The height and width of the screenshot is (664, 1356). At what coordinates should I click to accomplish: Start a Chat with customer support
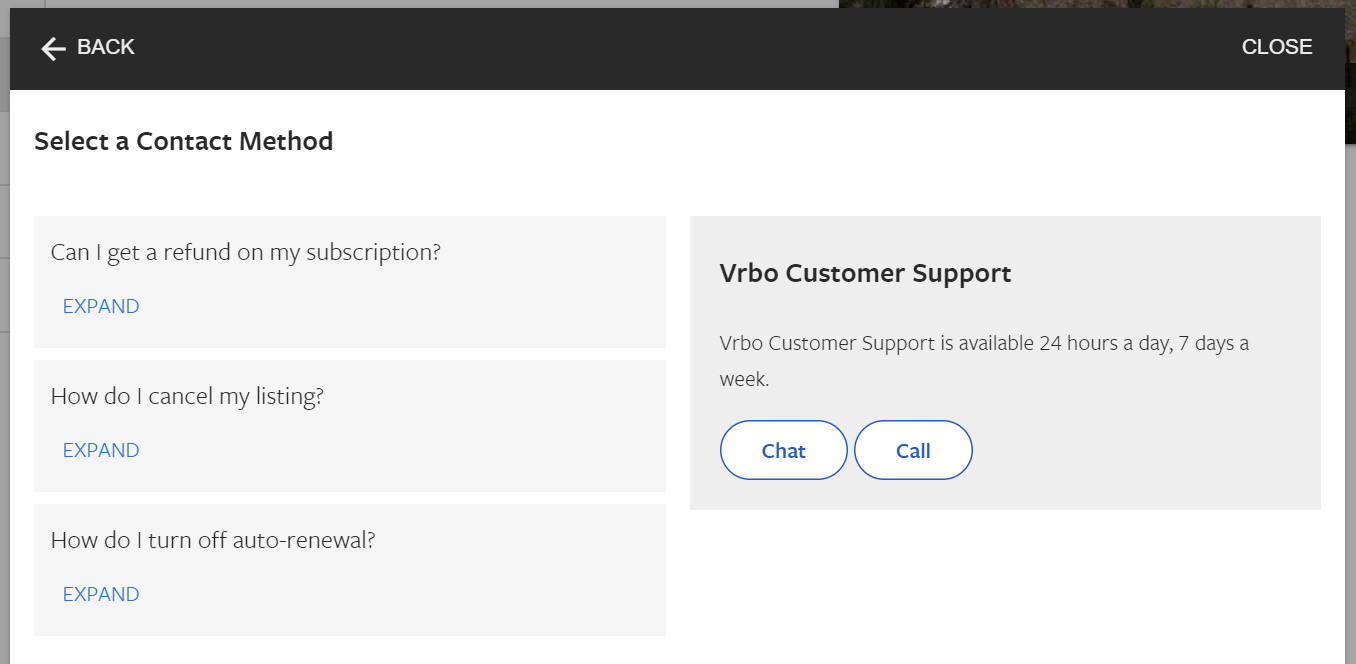tap(783, 451)
